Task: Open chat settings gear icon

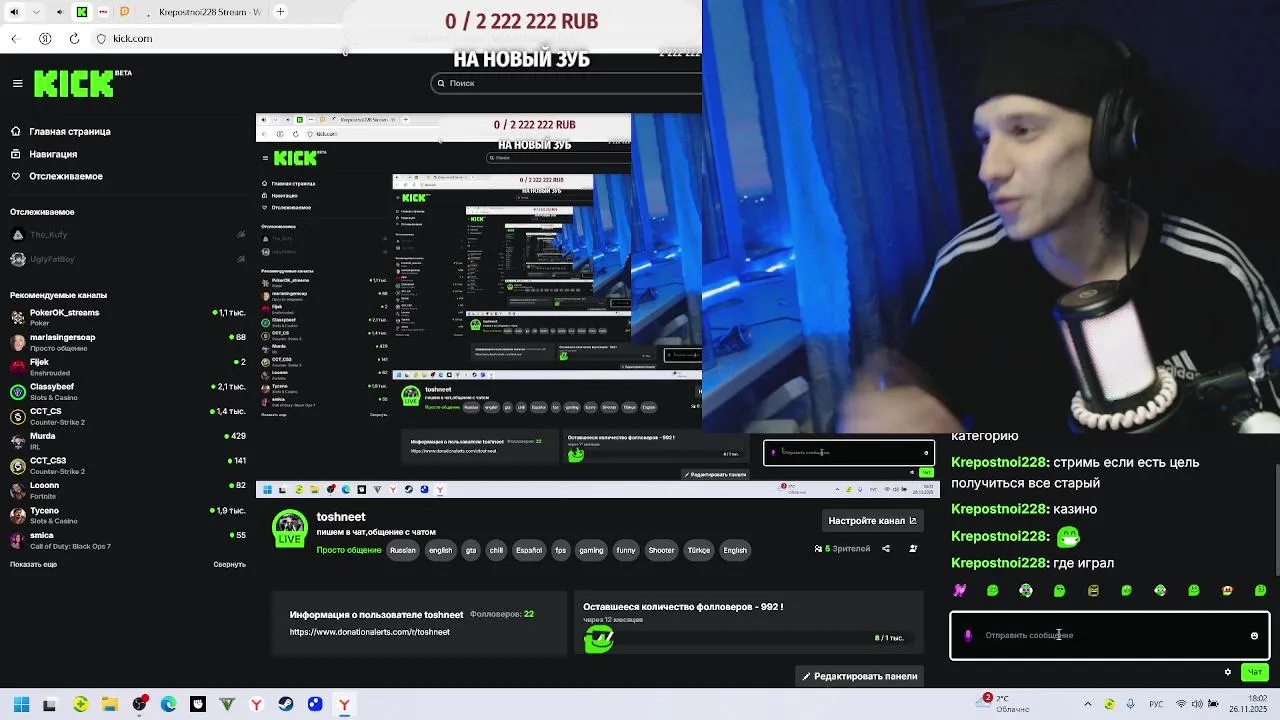Action: [x=1228, y=672]
